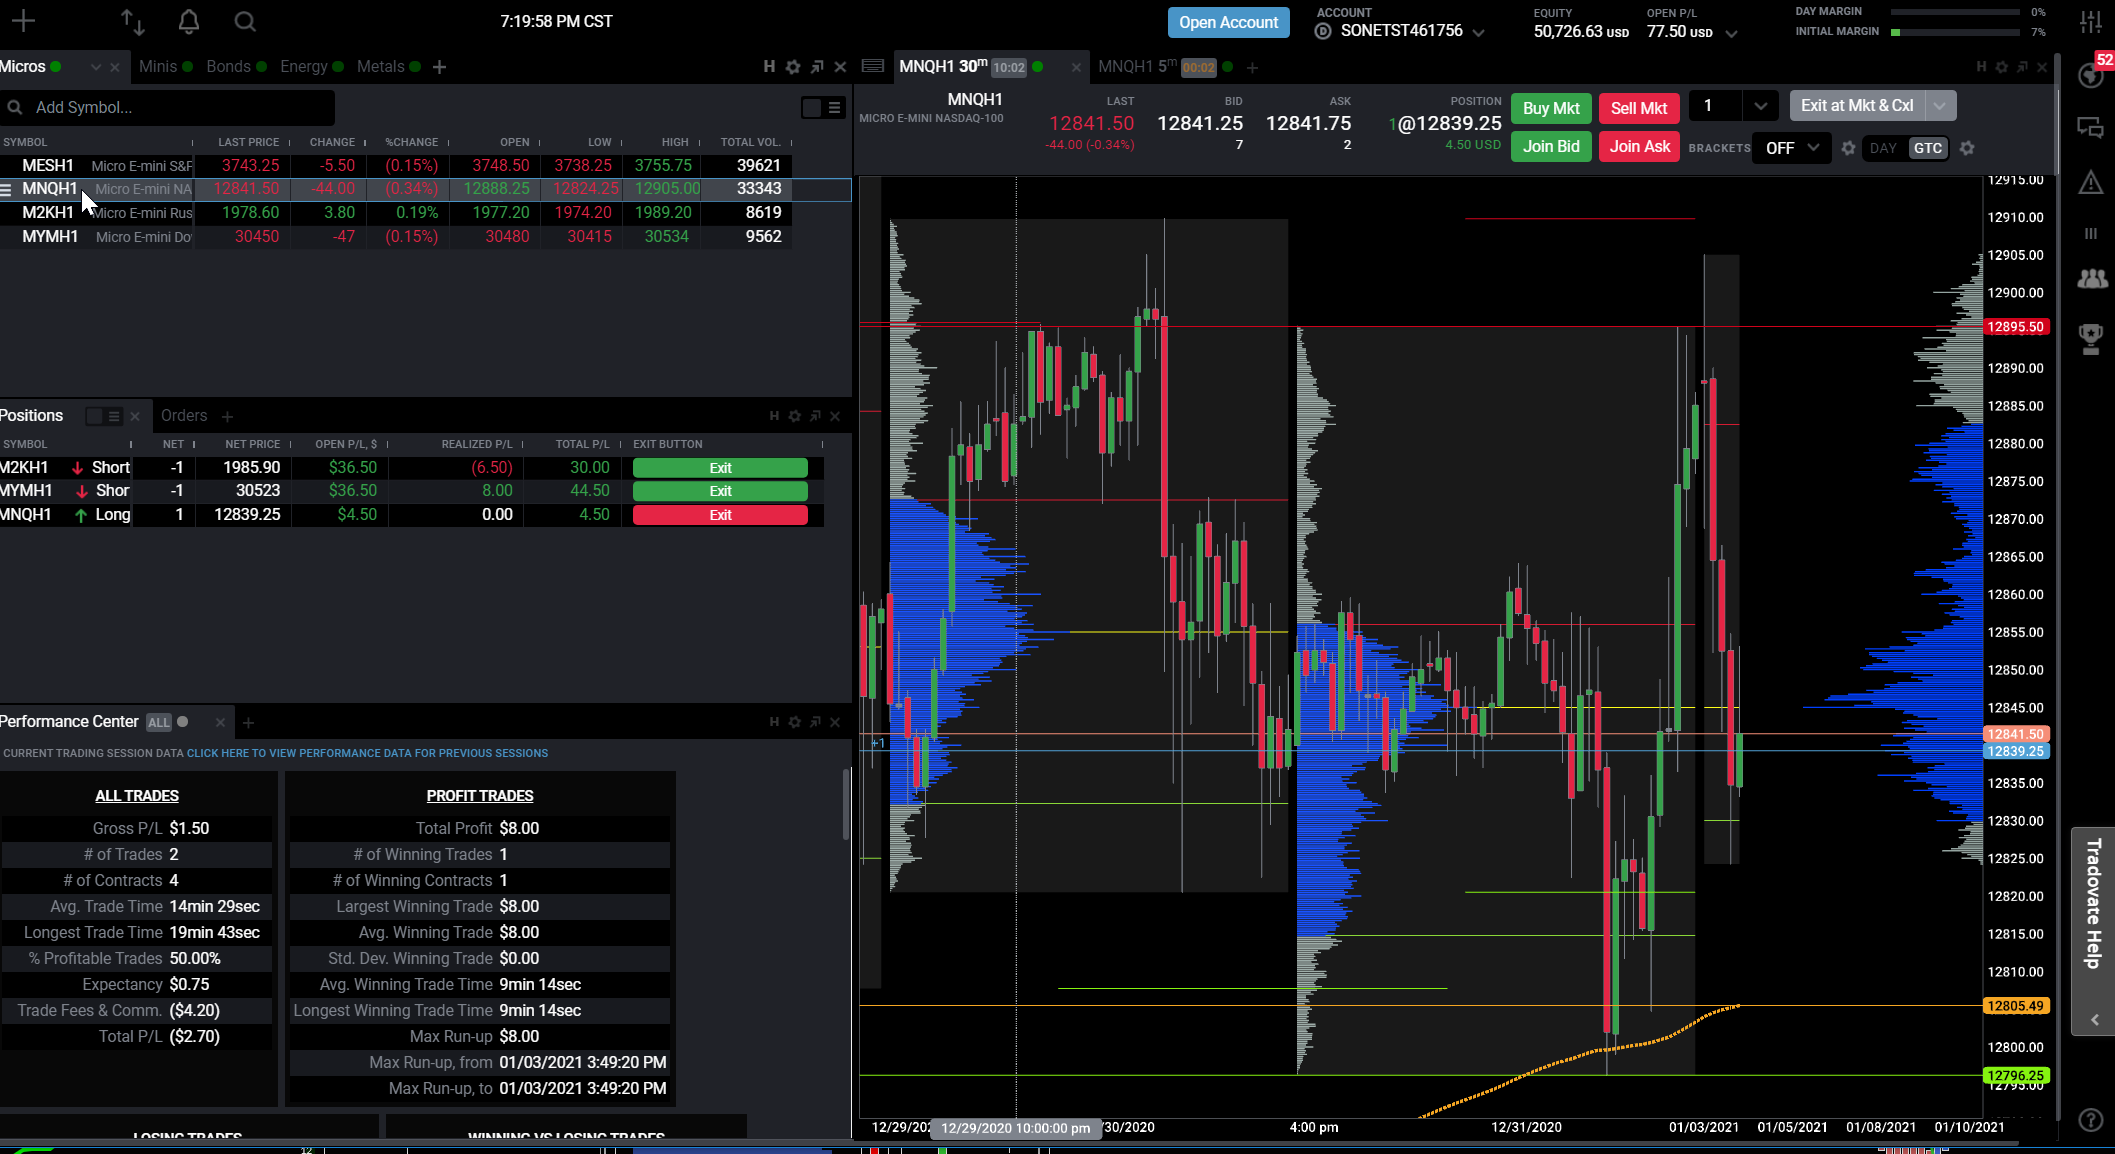Image resolution: width=2115 pixels, height=1154 pixels.
Task: Open the chat bubbles sidebar icon
Action: point(2091,127)
